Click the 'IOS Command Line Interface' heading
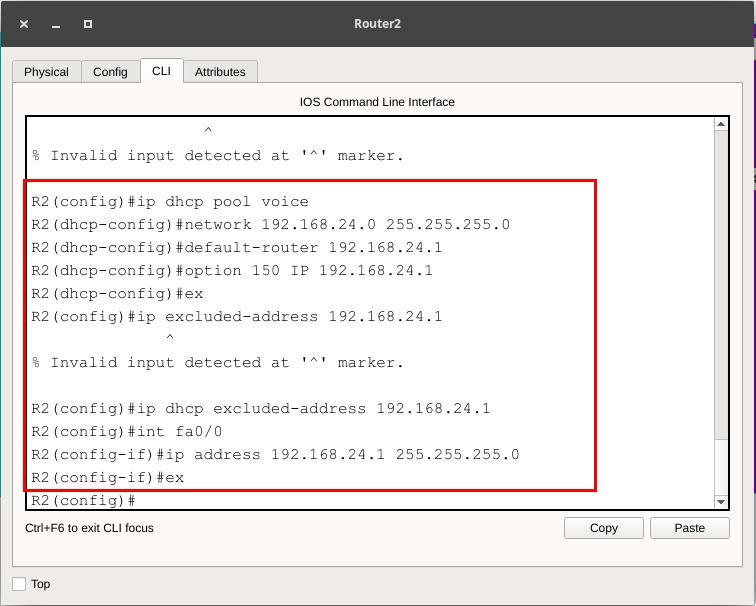 [x=377, y=102]
